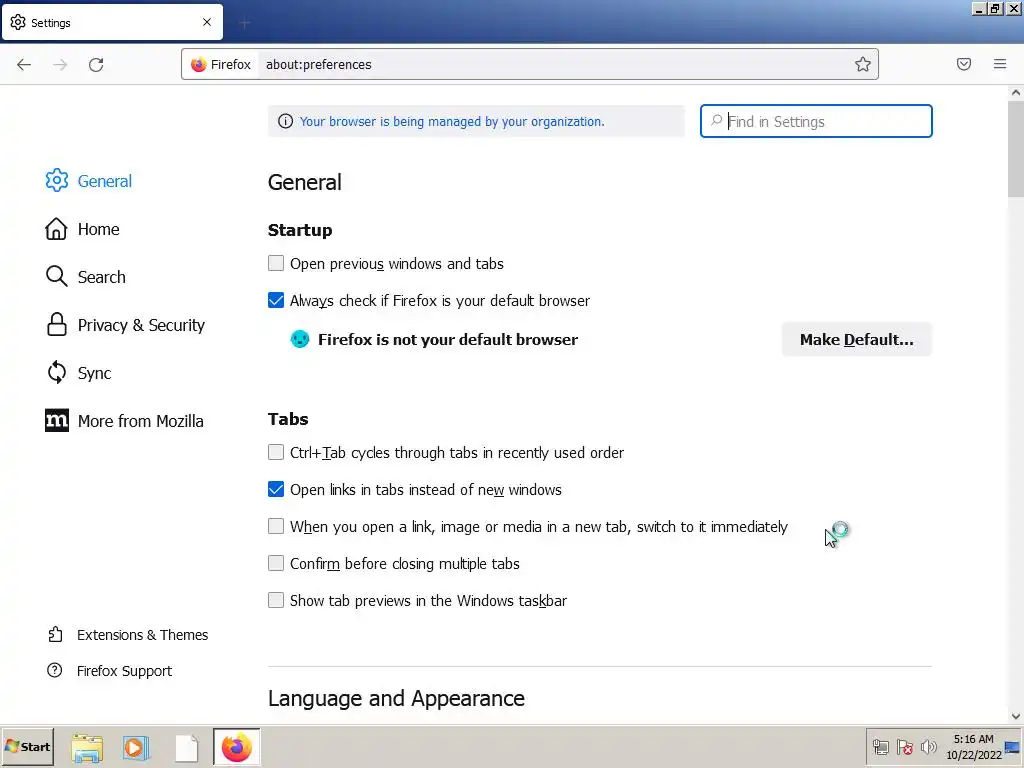The image size is (1024, 768).
Task: Enable tab previews in Windows taskbar
Action: tap(276, 600)
